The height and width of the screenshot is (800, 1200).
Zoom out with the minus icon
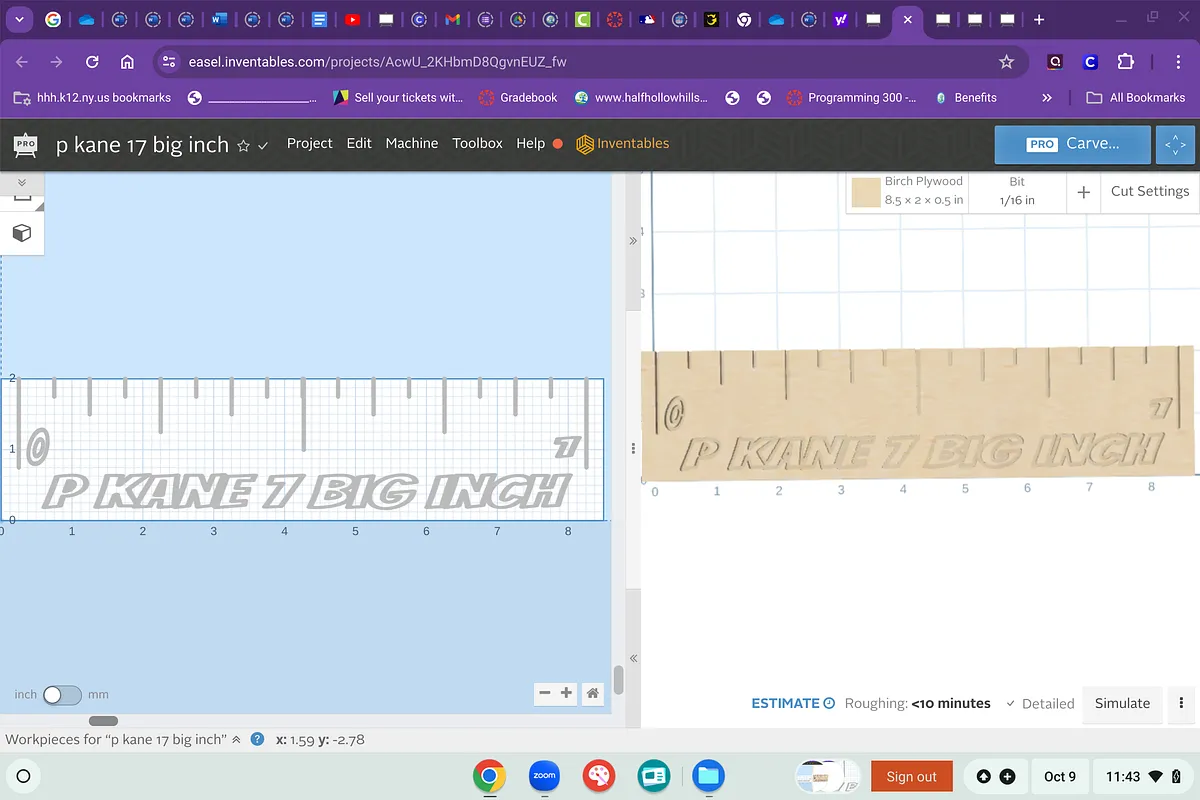545,693
